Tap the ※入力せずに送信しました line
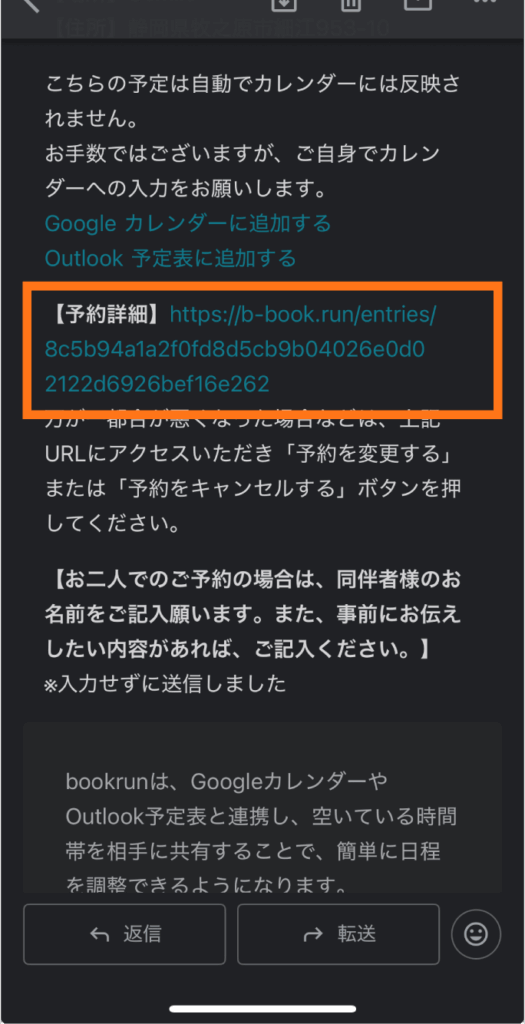 165,684
